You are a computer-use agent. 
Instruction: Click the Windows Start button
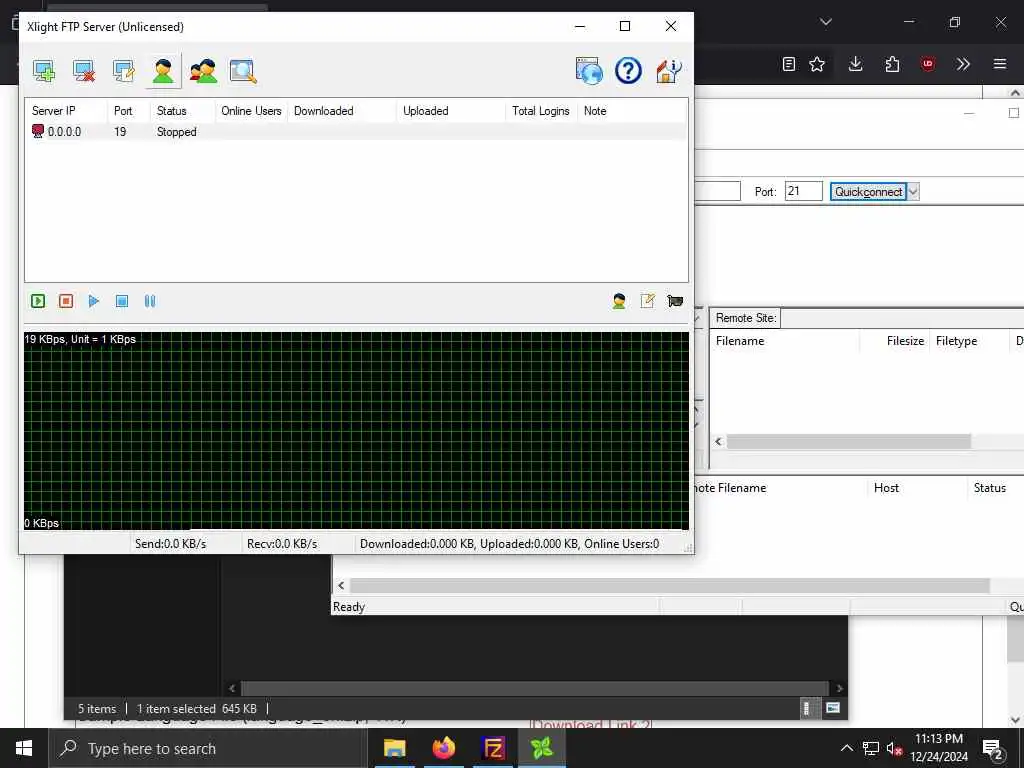[24, 748]
